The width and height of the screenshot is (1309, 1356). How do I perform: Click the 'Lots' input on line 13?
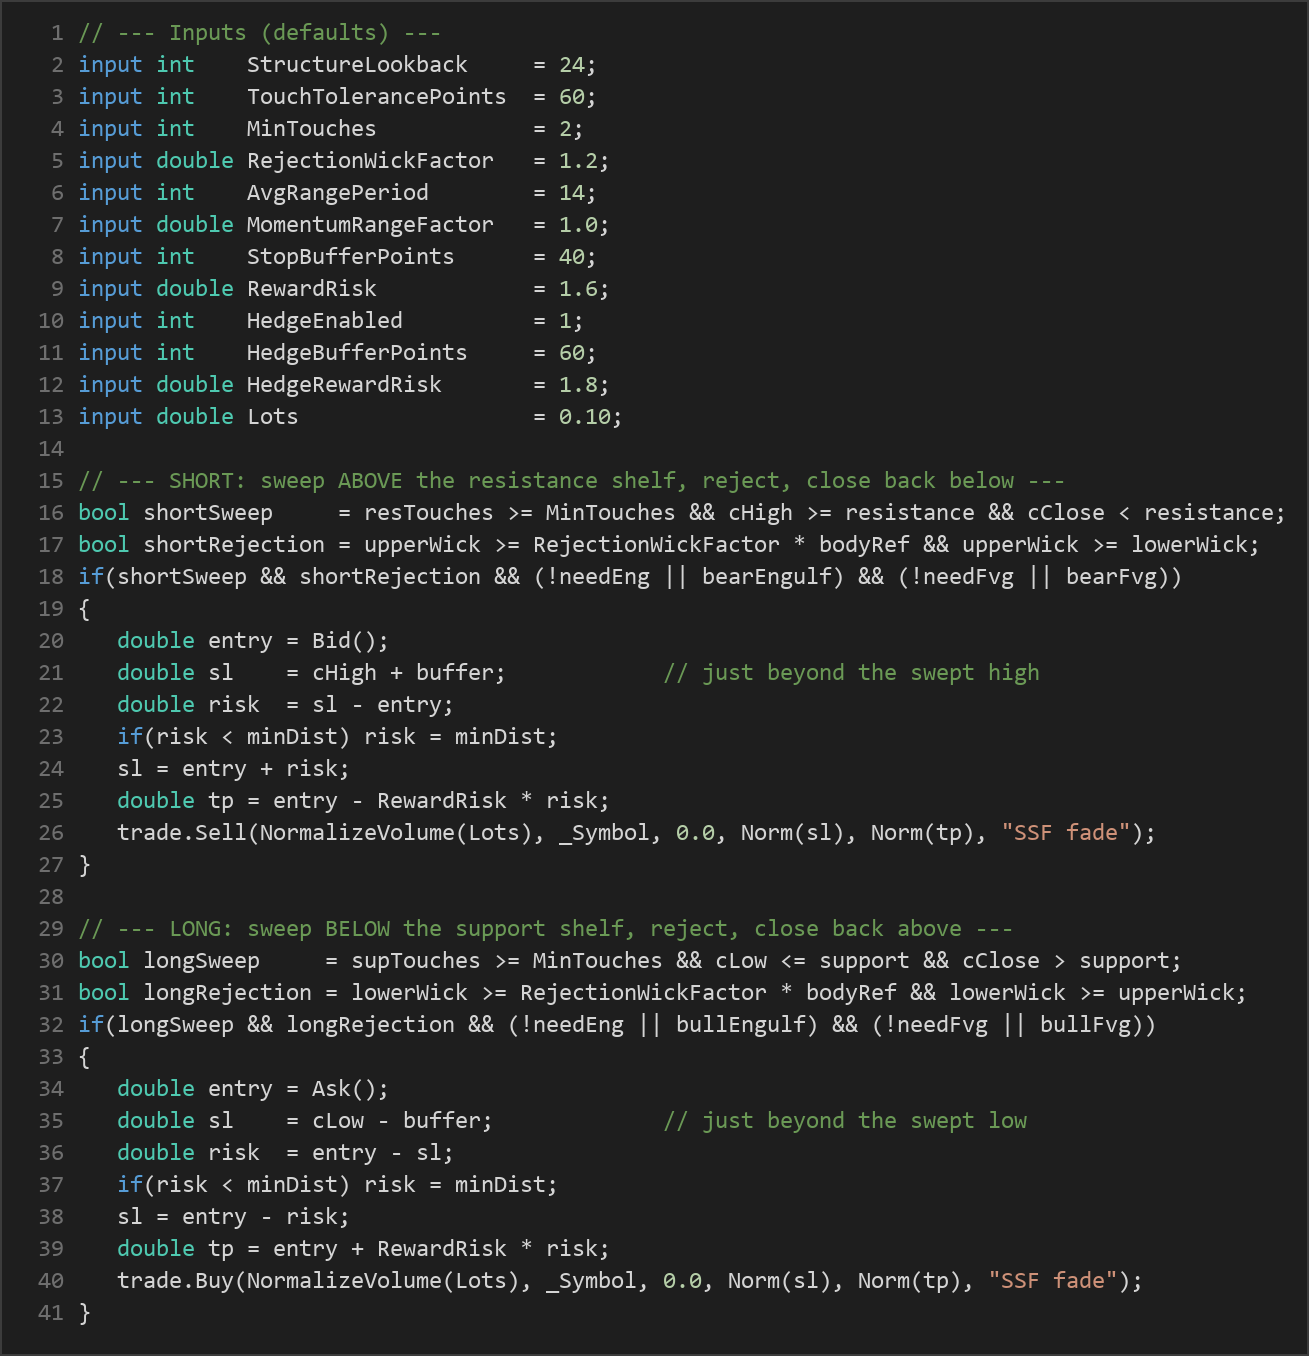point(273,417)
